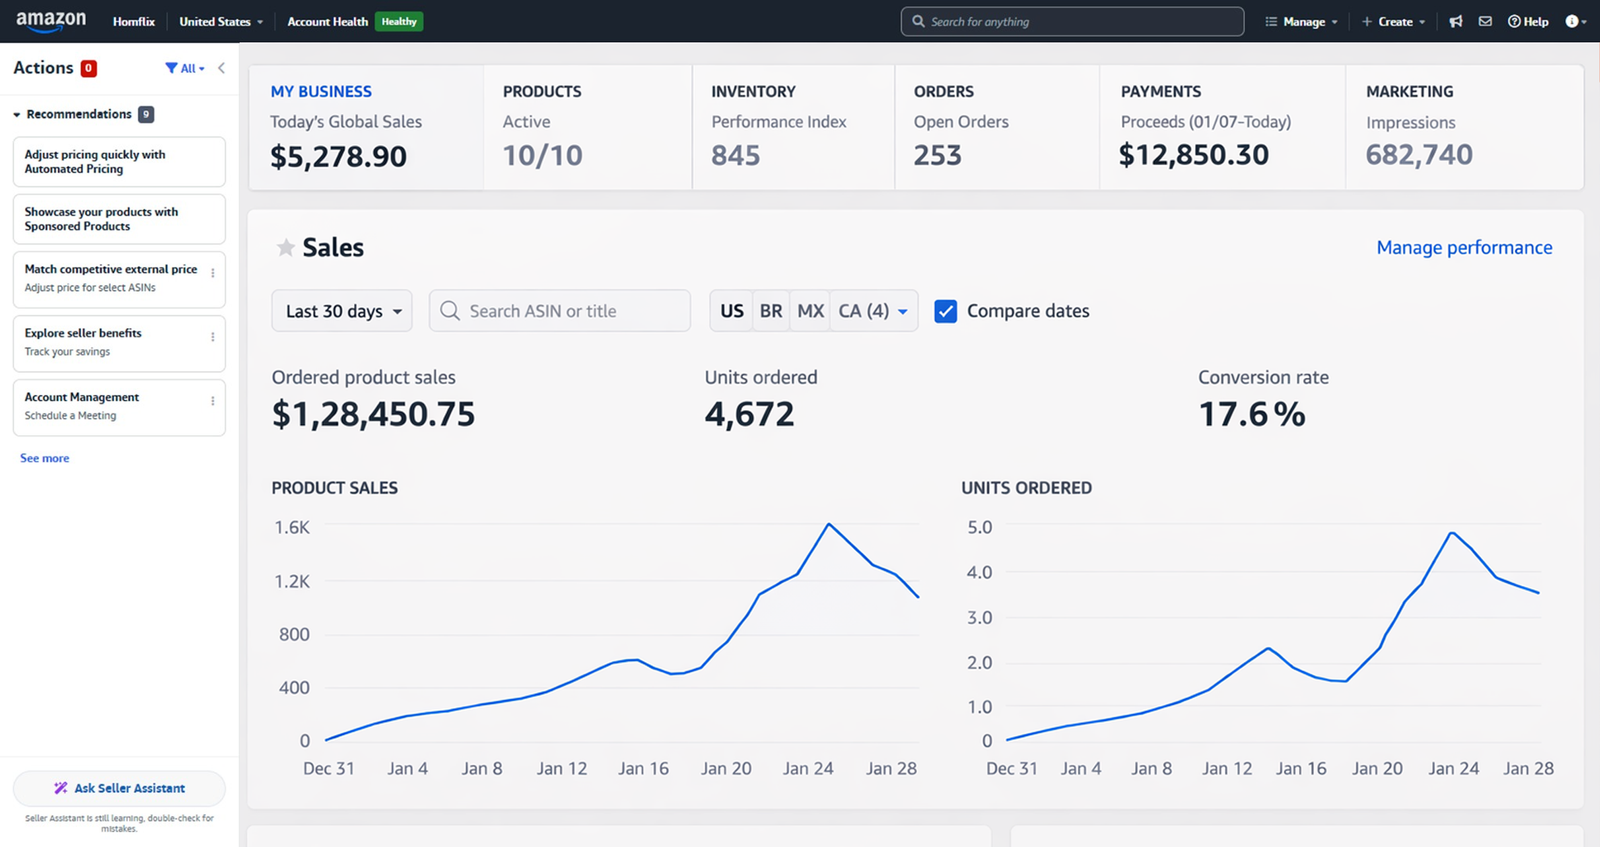Open the Manage menu
Viewport: 1600px width, 847px height.
pos(1301,21)
